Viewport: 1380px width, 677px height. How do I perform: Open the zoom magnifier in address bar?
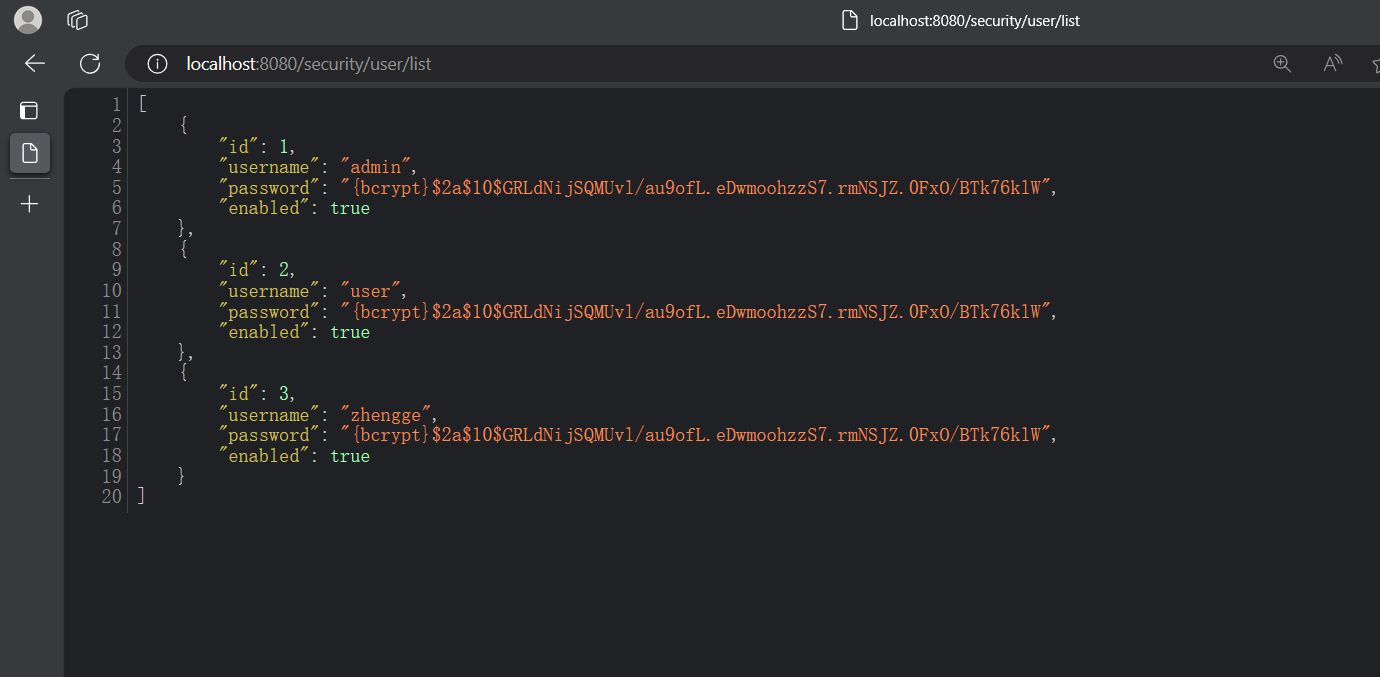[x=1282, y=64]
